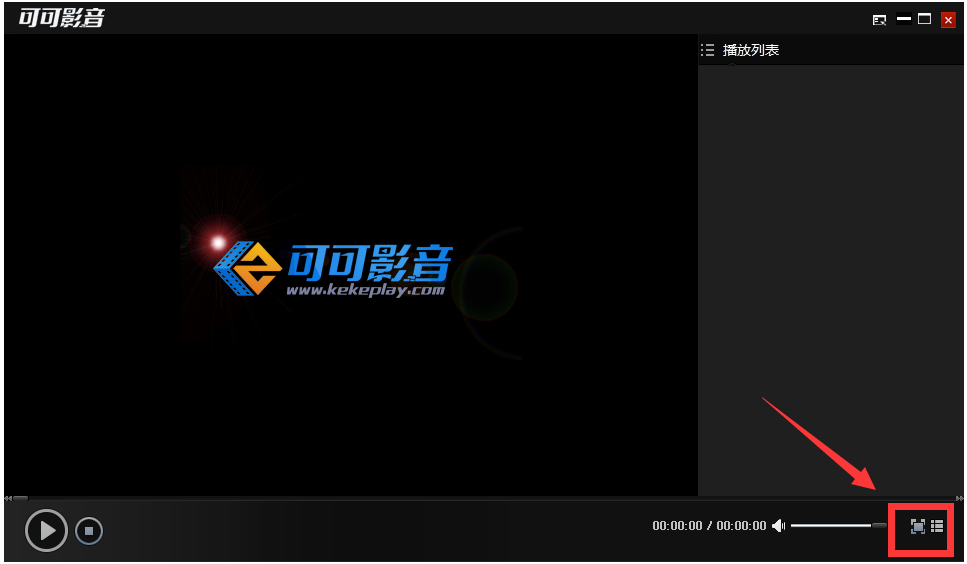Click the fast-forward arrows right of the seek bar

click(960, 498)
